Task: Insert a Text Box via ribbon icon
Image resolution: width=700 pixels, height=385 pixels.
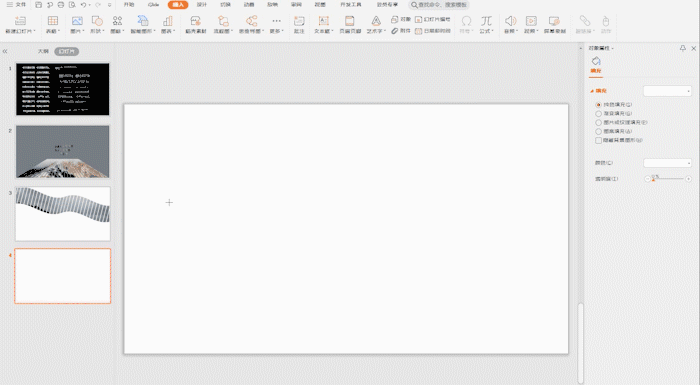Action: (323, 21)
